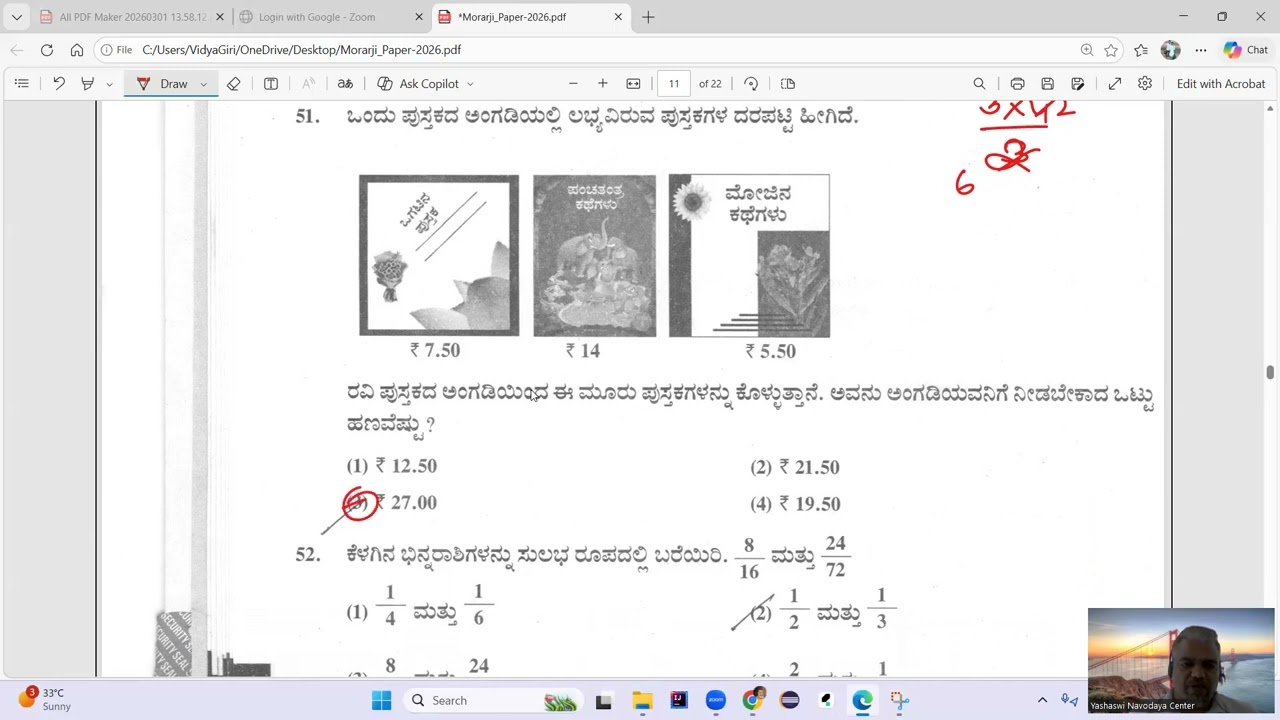Open Find in PDF search icon
The image size is (1280, 720).
tap(979, 84)
